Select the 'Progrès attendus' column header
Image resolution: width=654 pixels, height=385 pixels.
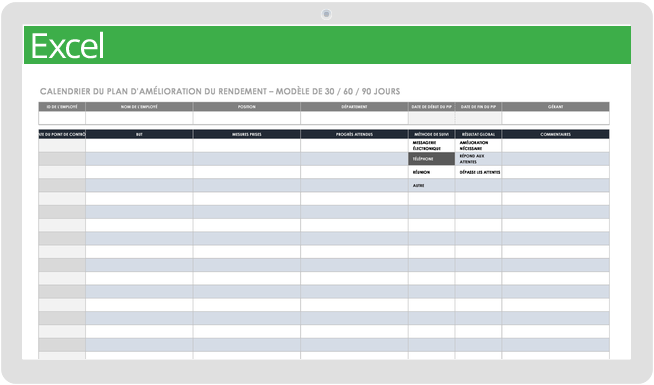(x=354, y=134)
